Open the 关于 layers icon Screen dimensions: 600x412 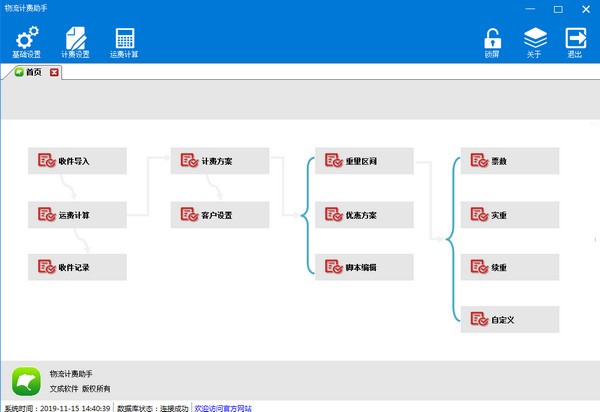tap(535, 39)
